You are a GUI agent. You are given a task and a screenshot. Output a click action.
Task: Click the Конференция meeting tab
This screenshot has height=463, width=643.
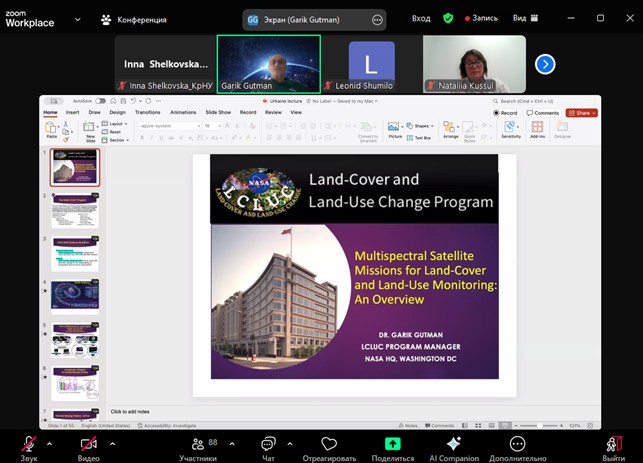click(134, 20)
